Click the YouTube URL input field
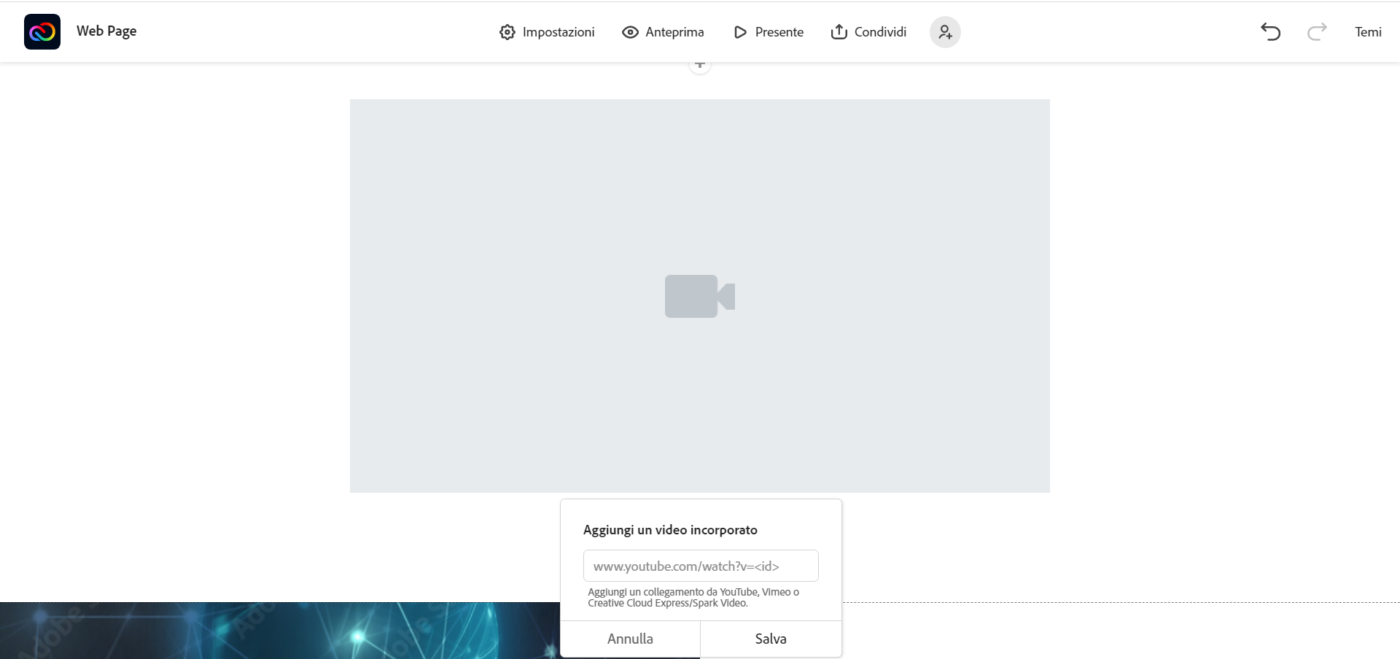This screenshot has width=1400, height=659. 700,565
